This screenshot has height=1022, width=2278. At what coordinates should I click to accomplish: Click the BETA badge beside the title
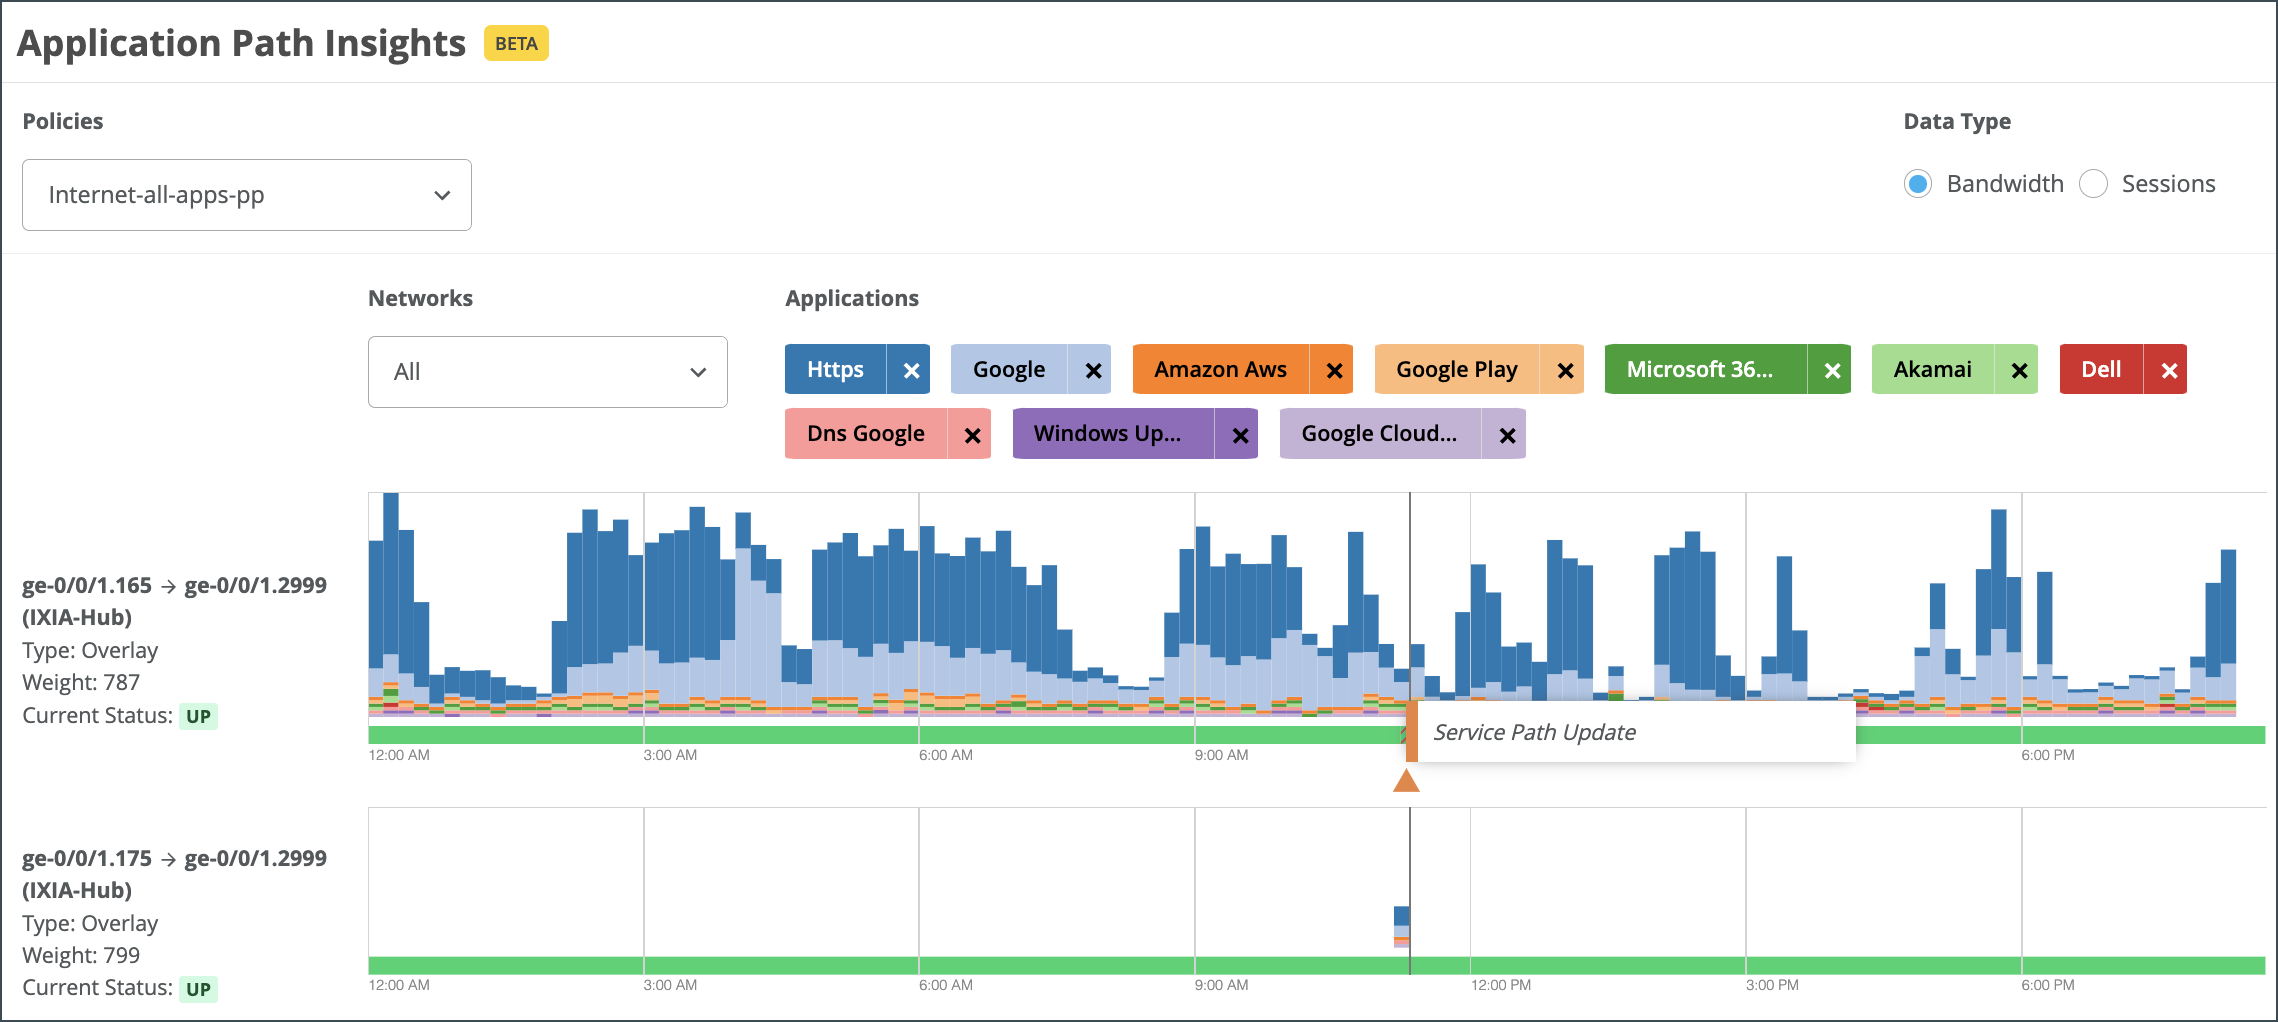(x=516, y=44)
